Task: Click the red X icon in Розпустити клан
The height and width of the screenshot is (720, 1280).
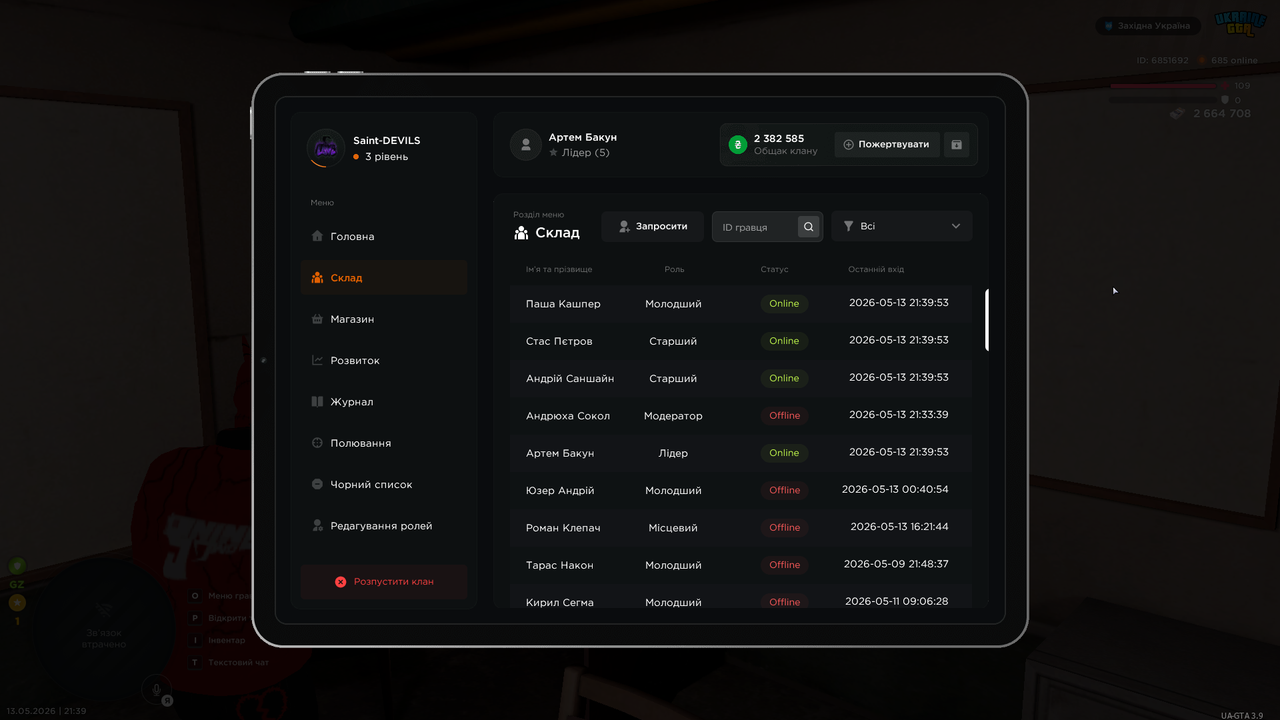Action: pos(340,581)
